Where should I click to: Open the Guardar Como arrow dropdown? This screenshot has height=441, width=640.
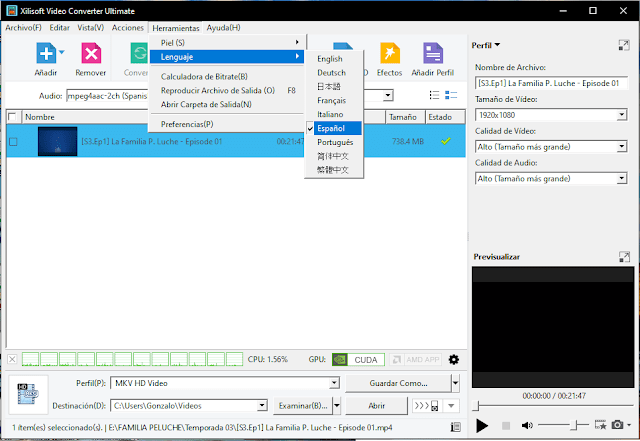click(456, 383)
